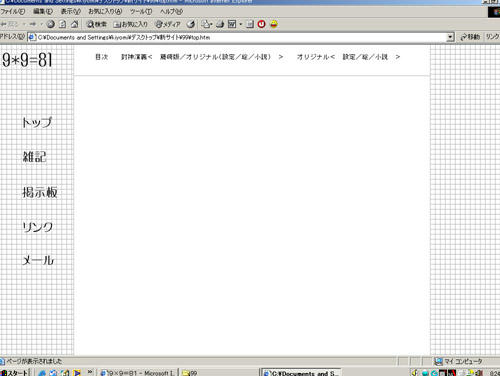Open the Mail toolbar icon
Viewport: 500px width, 376px height.
[206, 24]
